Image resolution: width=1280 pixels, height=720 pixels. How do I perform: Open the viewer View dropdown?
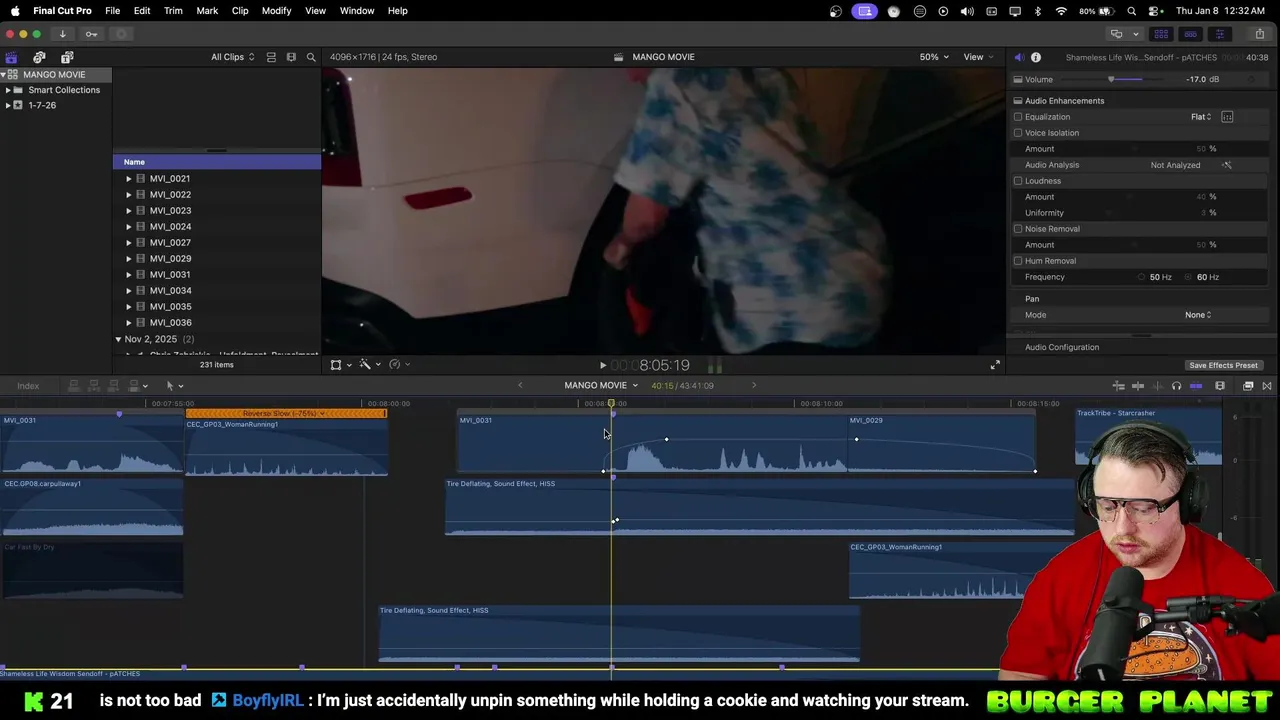point(978,57)
